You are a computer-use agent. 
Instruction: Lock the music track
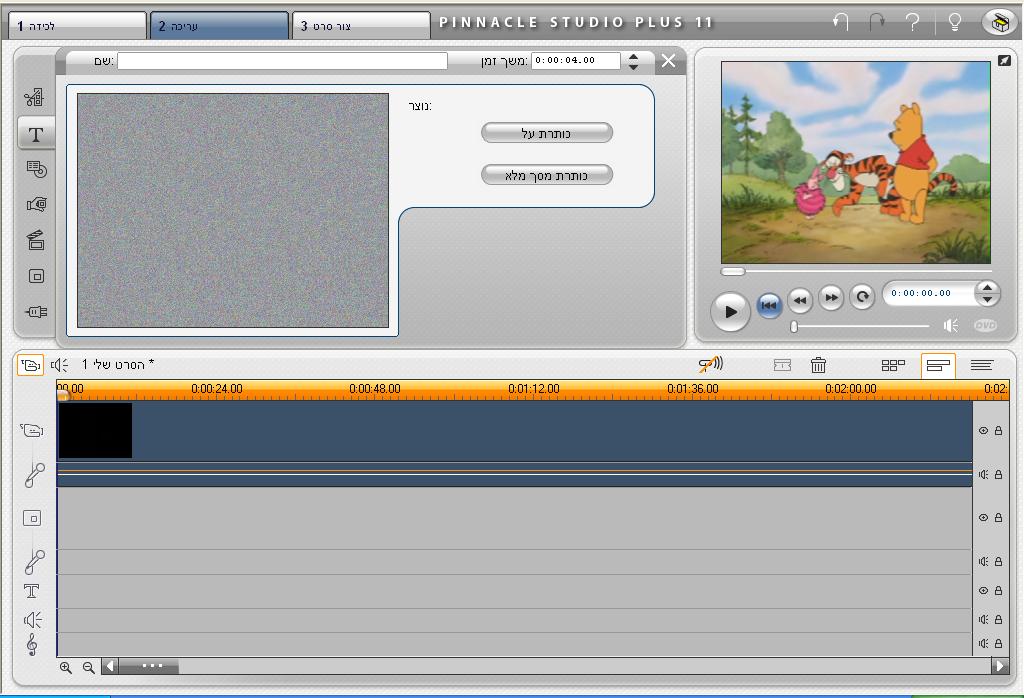point(999,643)
